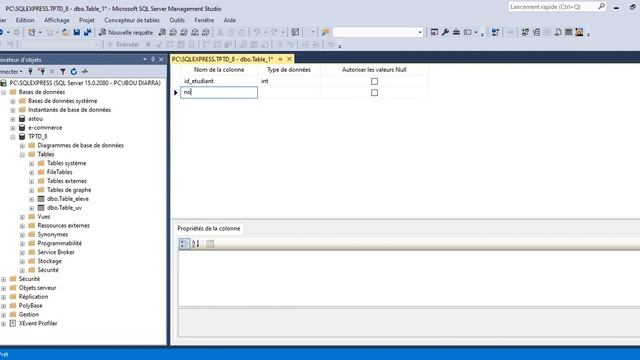Viewport: 640px width, 360px height.
Task: Open the Fenêtre menu
Action: click(x=204, y=20)
